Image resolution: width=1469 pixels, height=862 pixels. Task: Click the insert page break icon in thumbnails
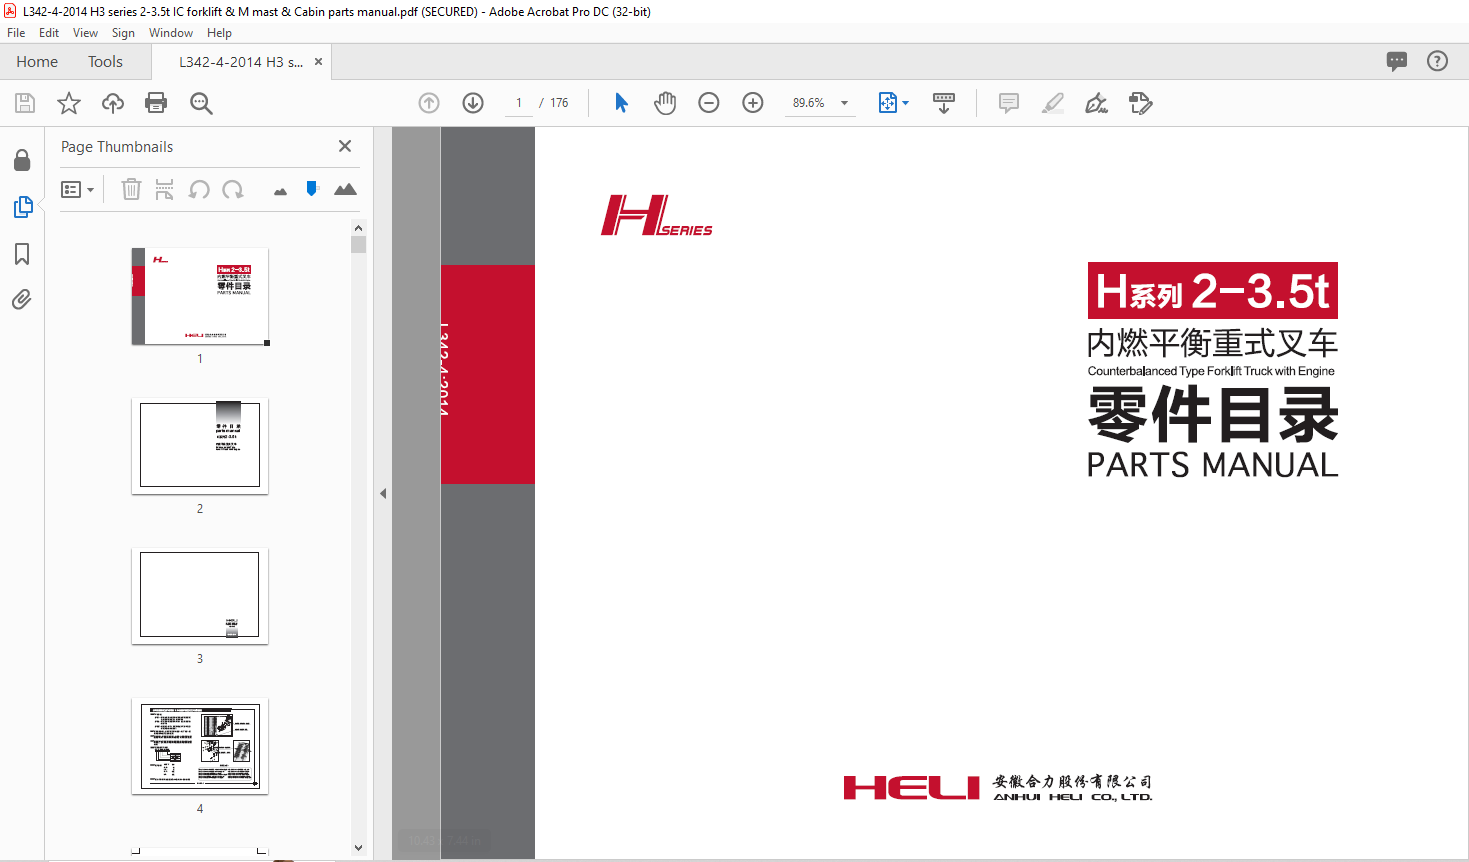tap(165, 189)
